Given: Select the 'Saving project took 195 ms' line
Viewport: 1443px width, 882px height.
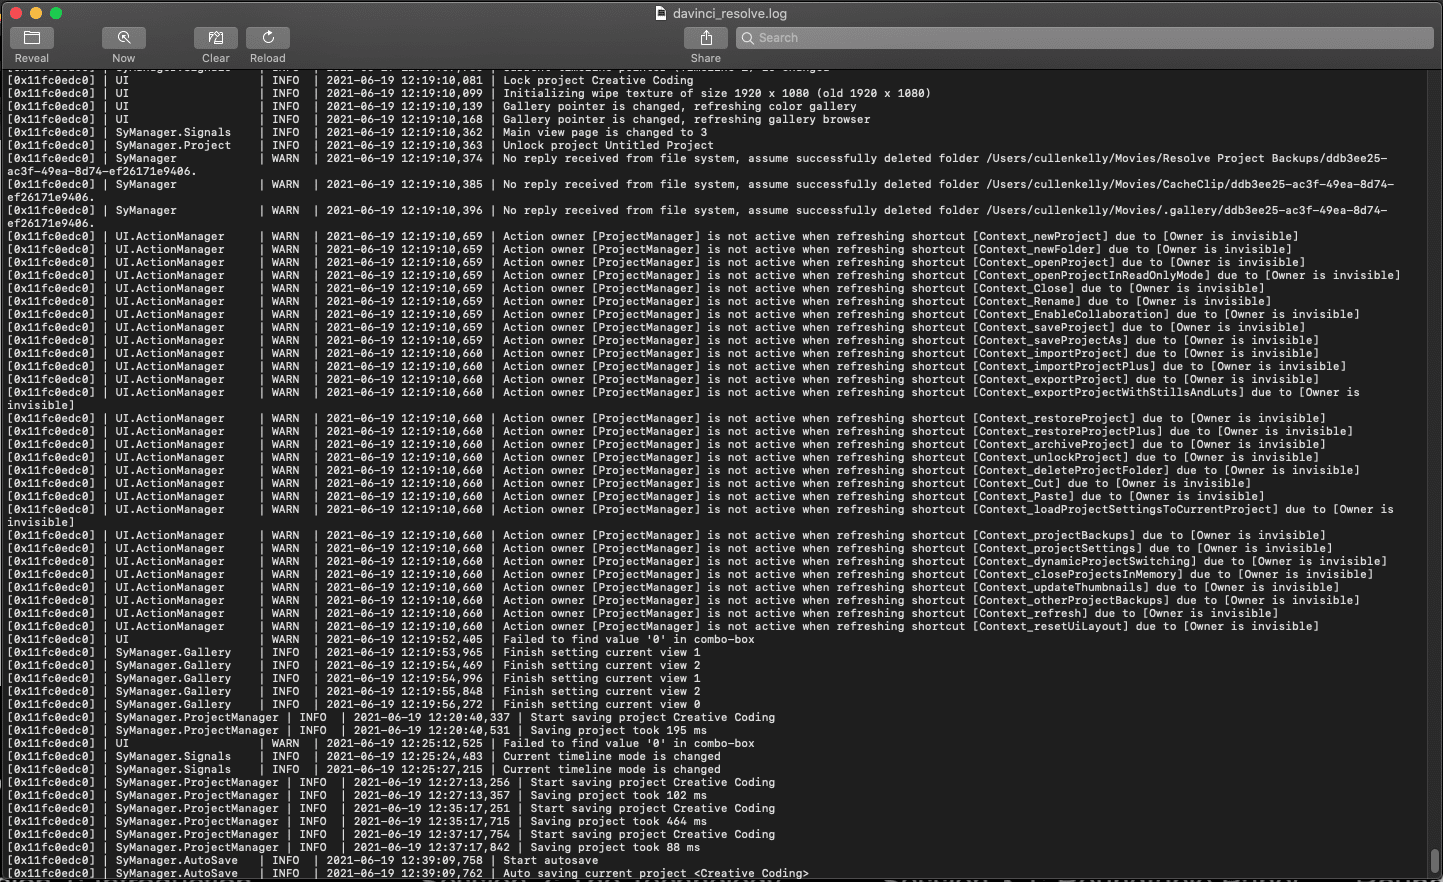Looking at the screenshot, I should (x=618, y=731).
